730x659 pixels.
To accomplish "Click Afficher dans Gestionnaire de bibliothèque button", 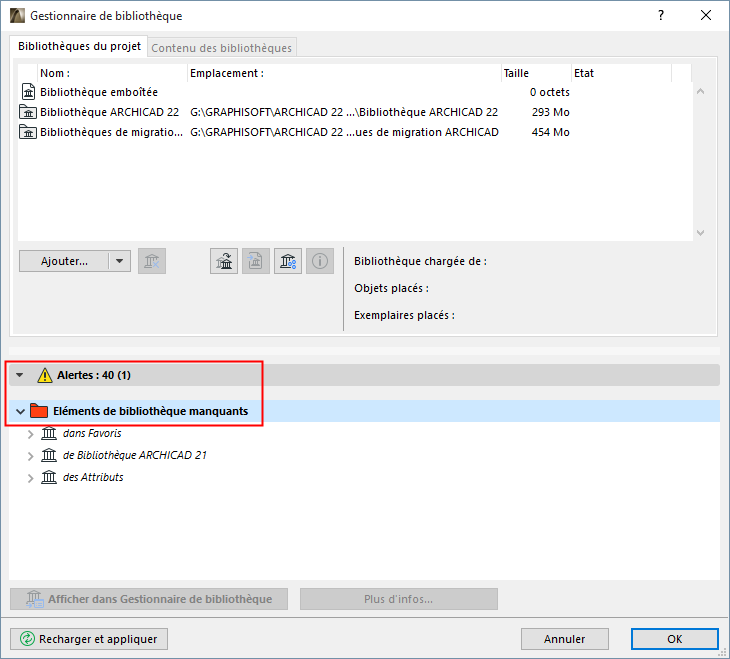I will [149, 599].
